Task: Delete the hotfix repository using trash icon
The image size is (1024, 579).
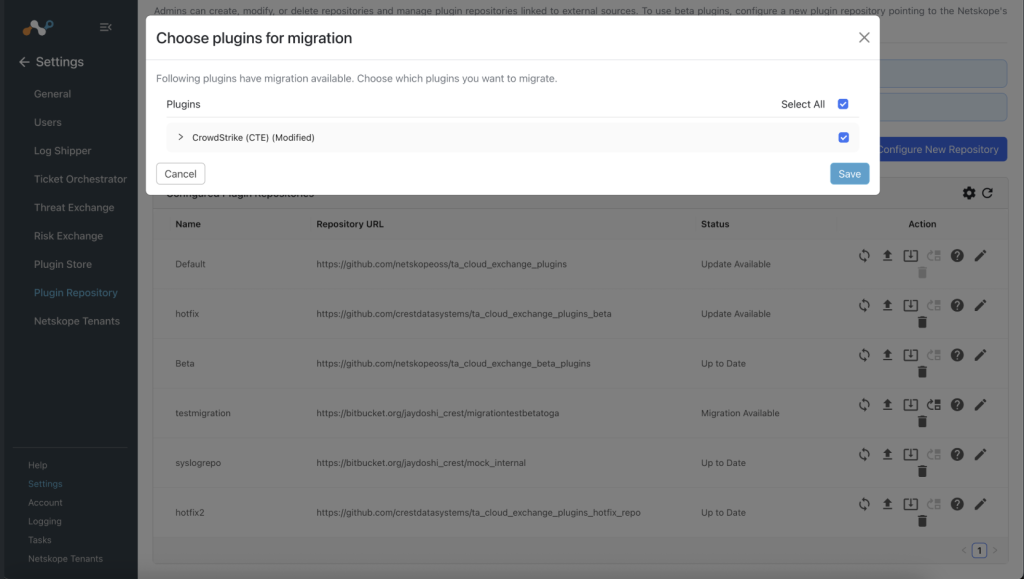Action: click(922, 322)
